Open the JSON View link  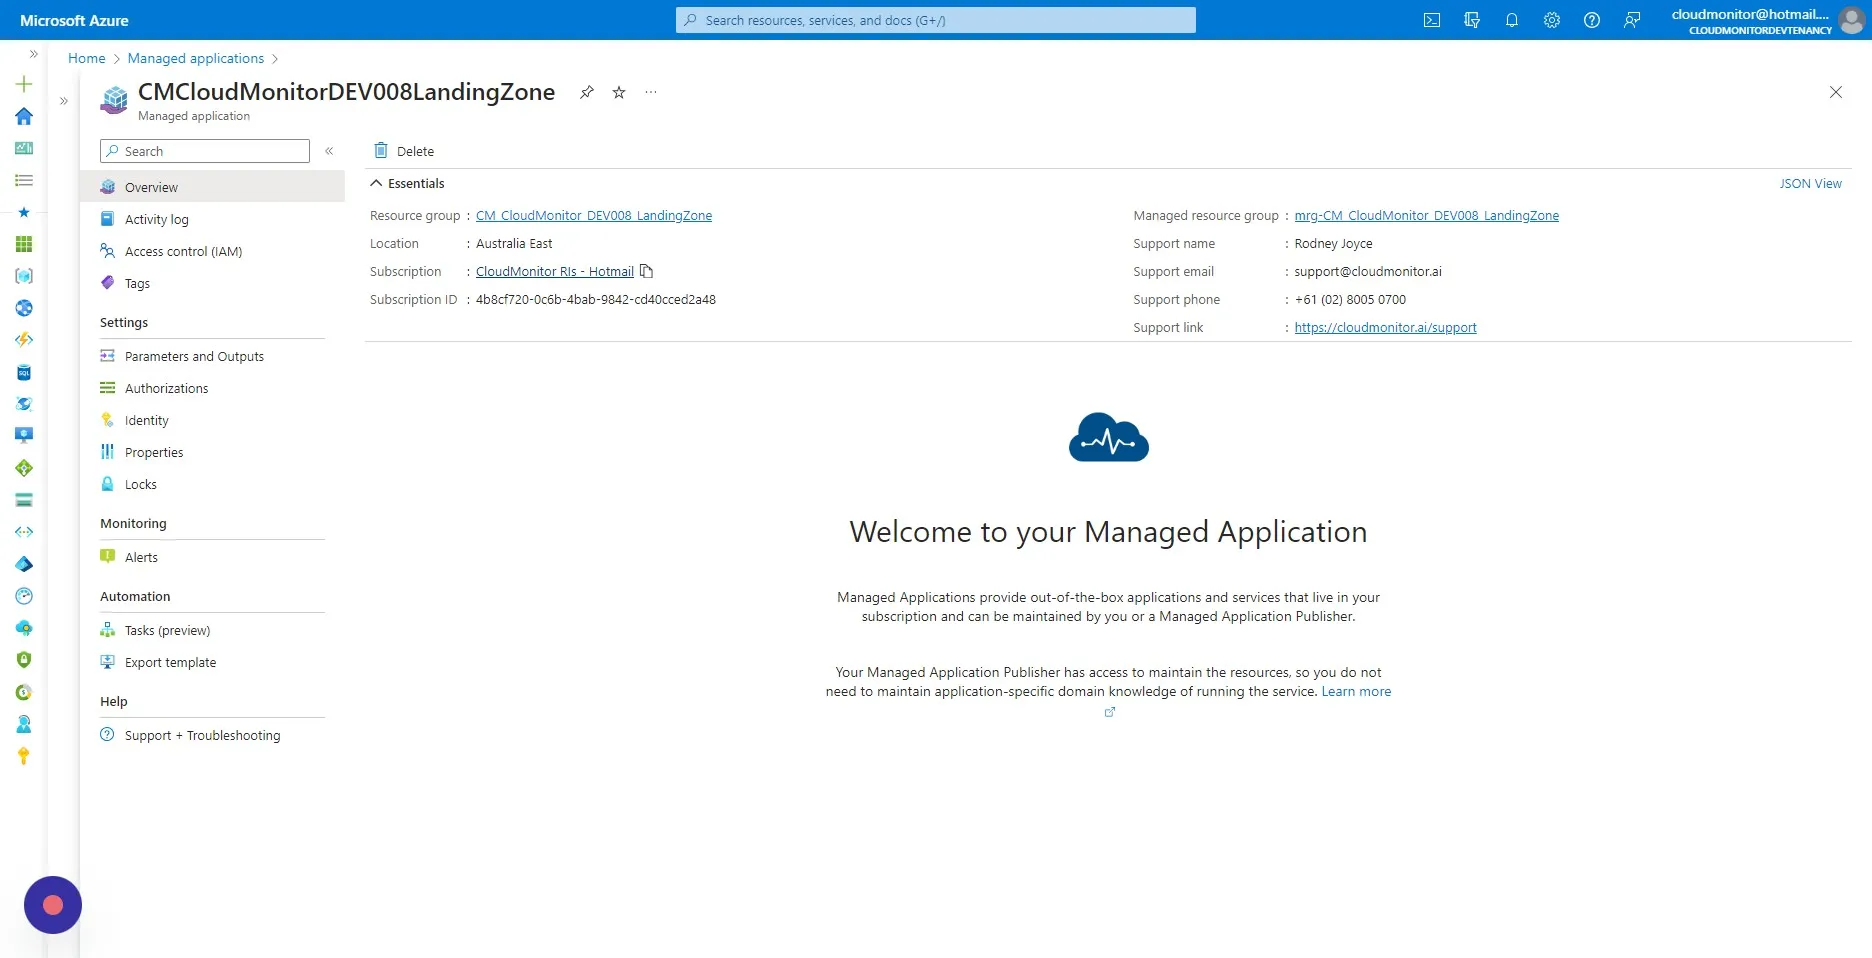tap(1810, 183)
